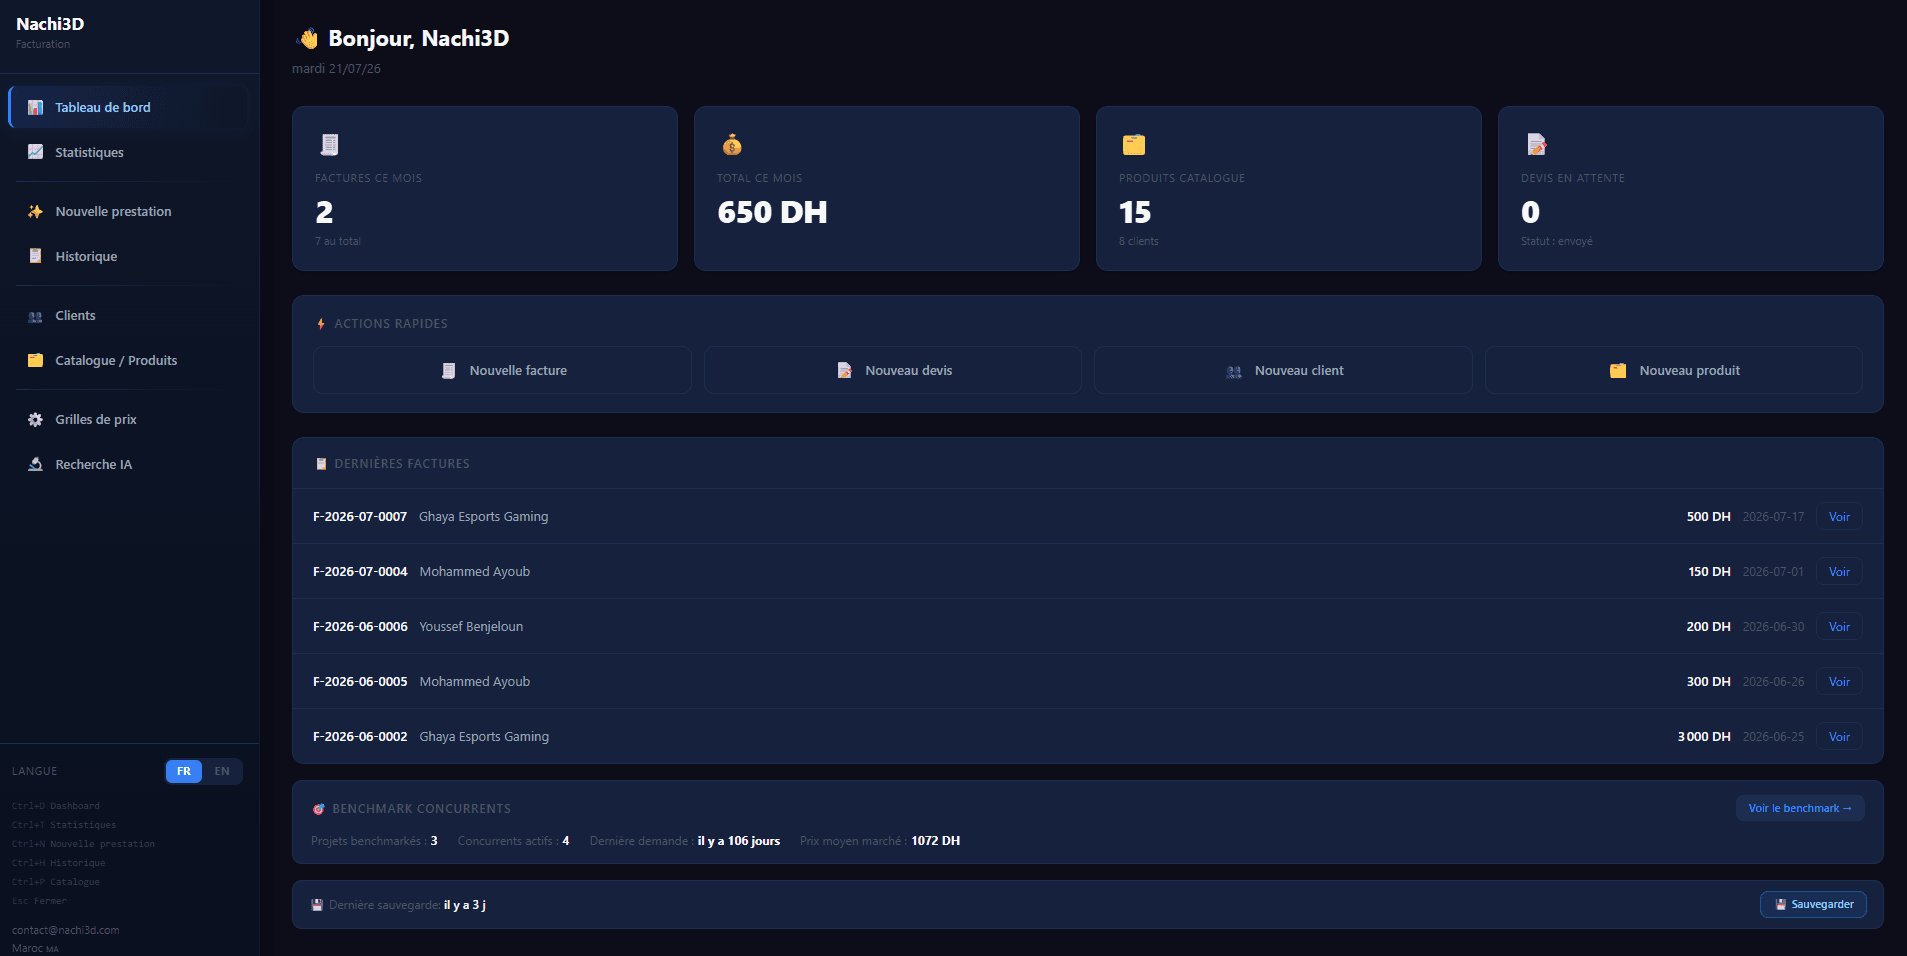The image size is (1907, 956).
Task: Click the waving hand icon by the greeting
Action: tap(308, 39)
